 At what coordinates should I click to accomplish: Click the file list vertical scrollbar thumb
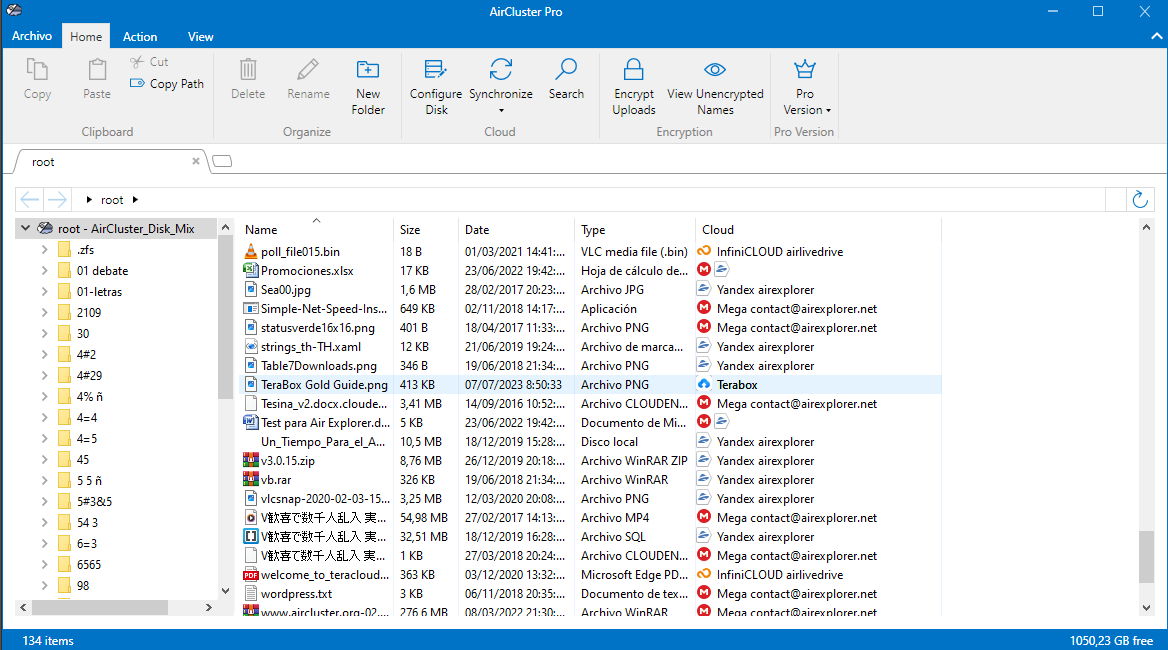tap(1146, 556)
